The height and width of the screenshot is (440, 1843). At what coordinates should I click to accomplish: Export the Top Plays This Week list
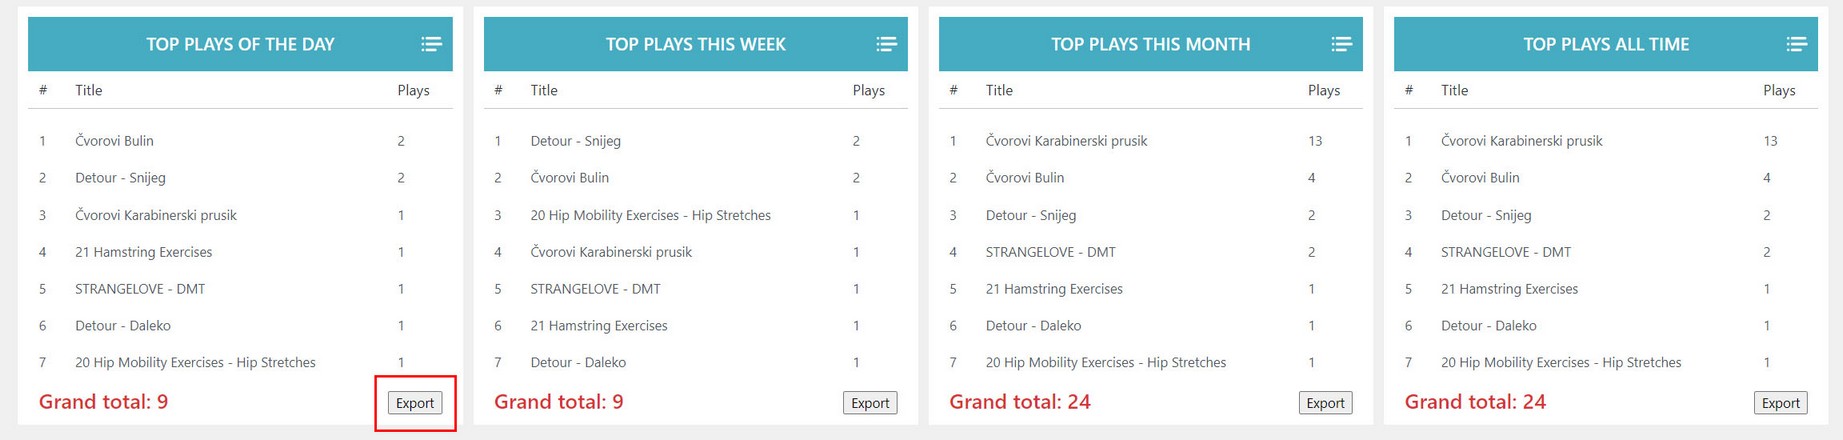point(870,403)
